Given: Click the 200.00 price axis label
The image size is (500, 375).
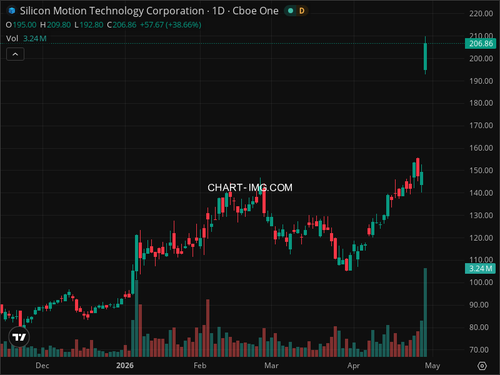Looking at the screenshot, I should pos(481,59).
